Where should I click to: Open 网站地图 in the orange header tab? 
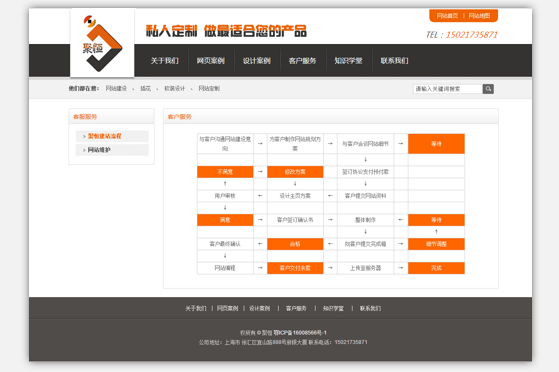pyautogui.click(x=479, y=16)
